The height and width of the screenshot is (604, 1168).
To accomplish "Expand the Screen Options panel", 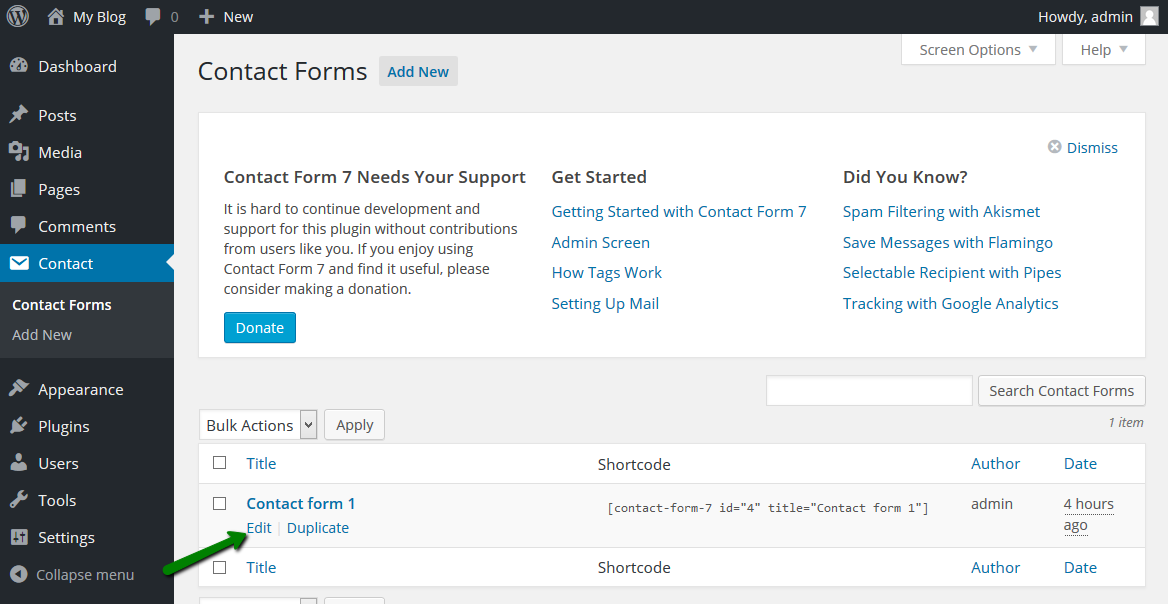I will click(978, 50).
